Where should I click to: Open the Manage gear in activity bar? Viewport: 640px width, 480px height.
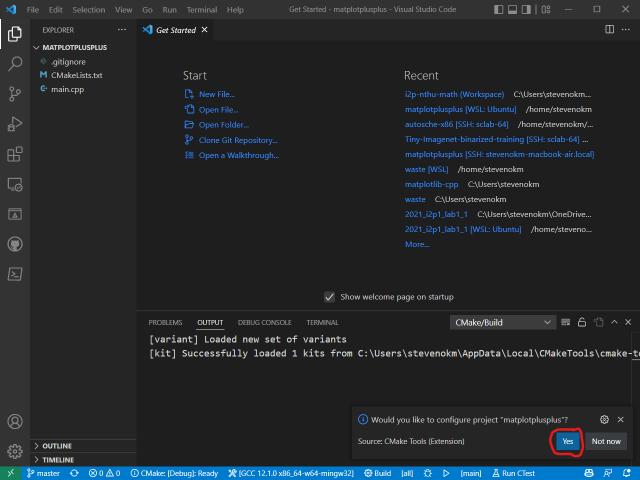coord(15,451)
